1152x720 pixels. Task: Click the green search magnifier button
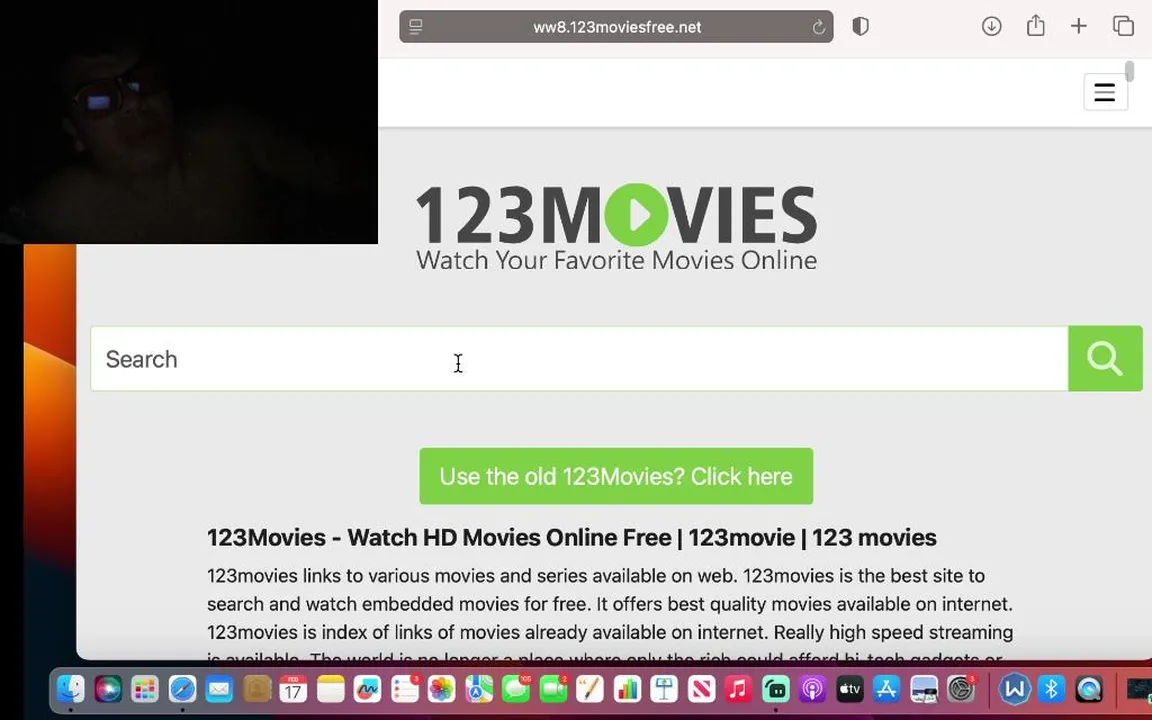click(1105, 359)
